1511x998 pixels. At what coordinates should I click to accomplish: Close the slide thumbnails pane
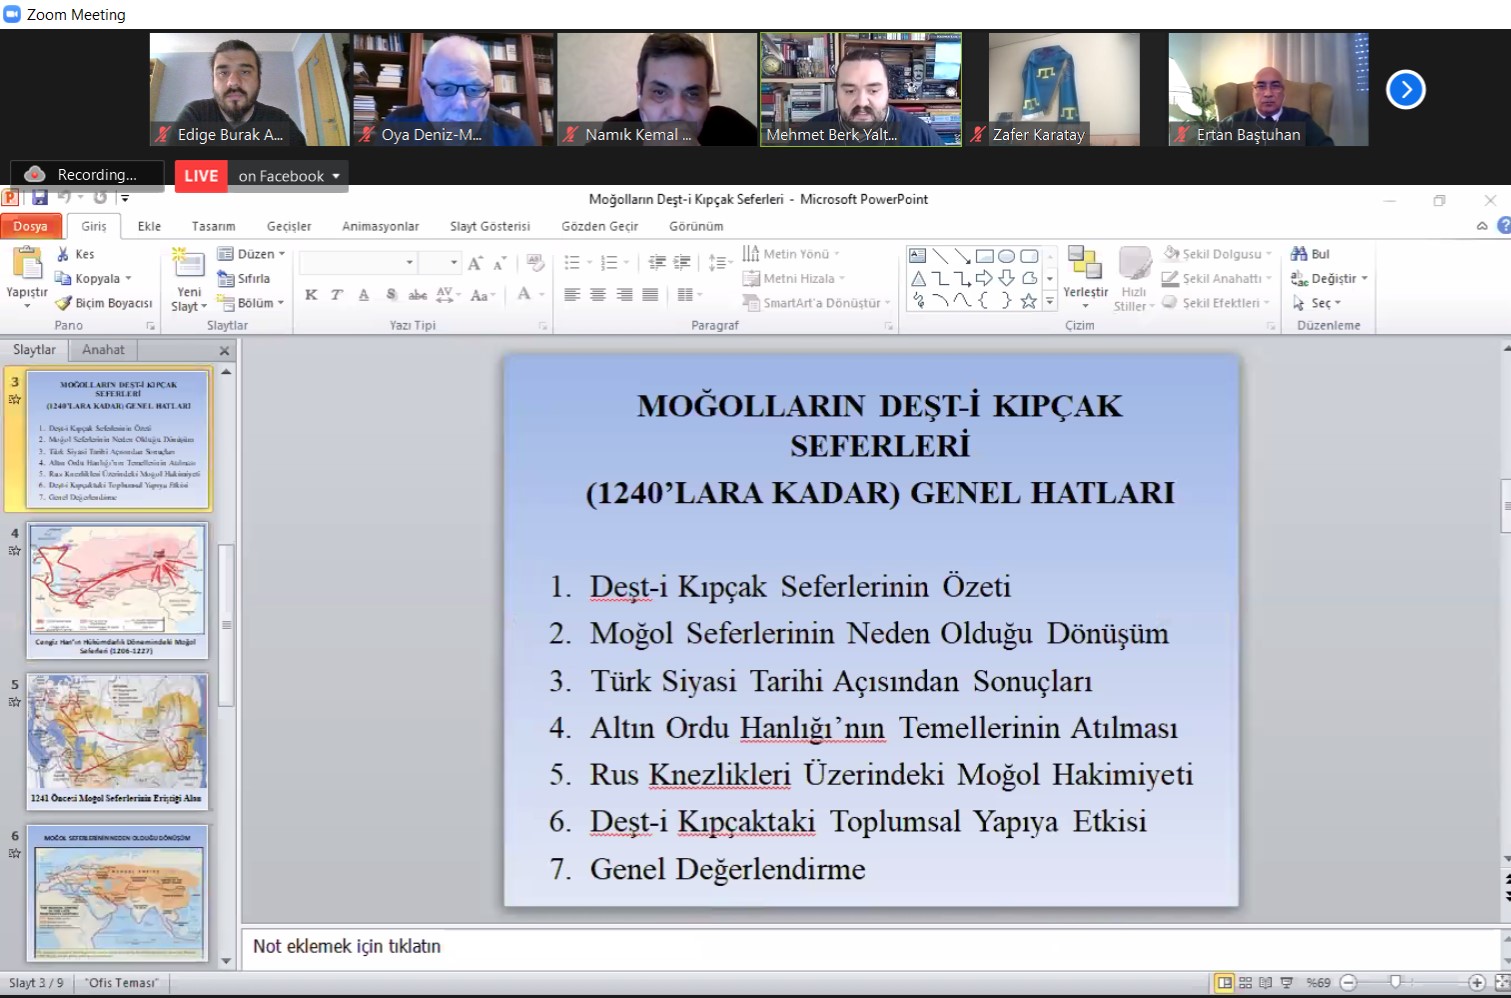[224, 350]
